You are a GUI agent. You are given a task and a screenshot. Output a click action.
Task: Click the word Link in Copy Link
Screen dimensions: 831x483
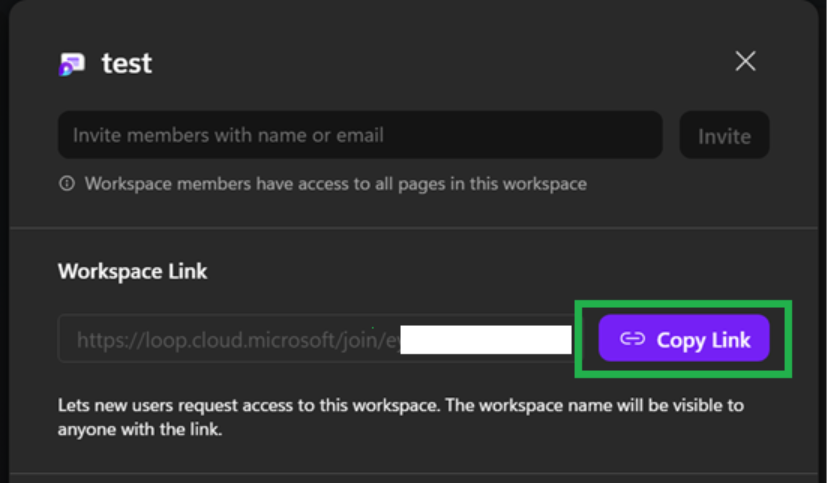pos(731,340)
